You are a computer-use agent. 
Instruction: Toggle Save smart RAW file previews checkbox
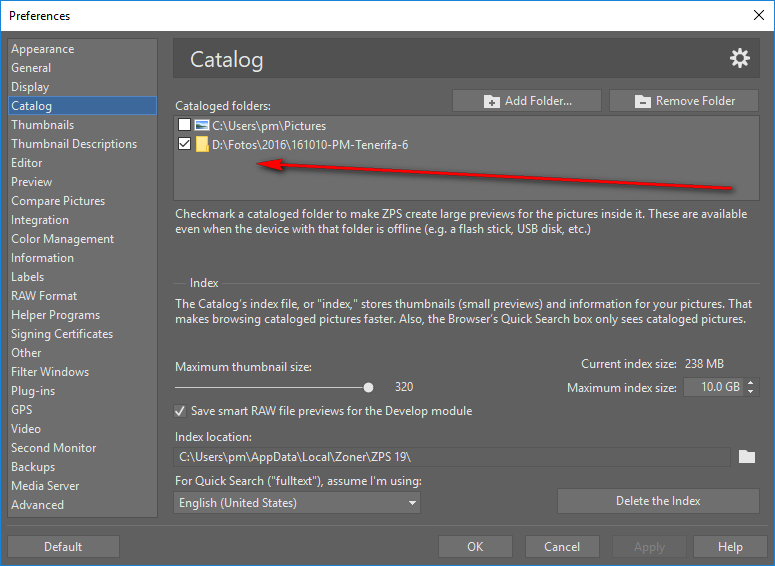tap(180, 411)
